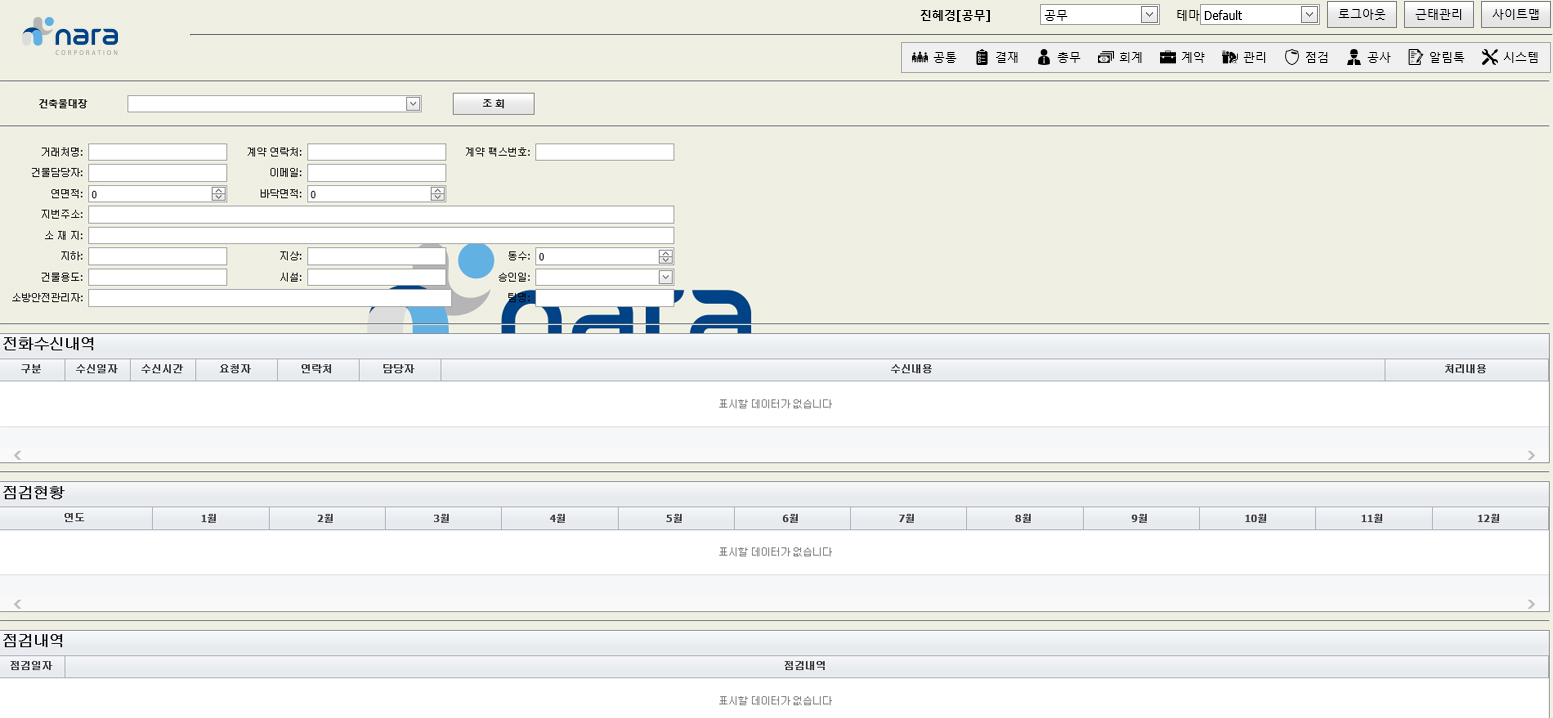Viewport: 1553px width, 718px height.
Task: Open the 총무 person icon menu
Action: pyautogui.click(x=1059, y=58)
